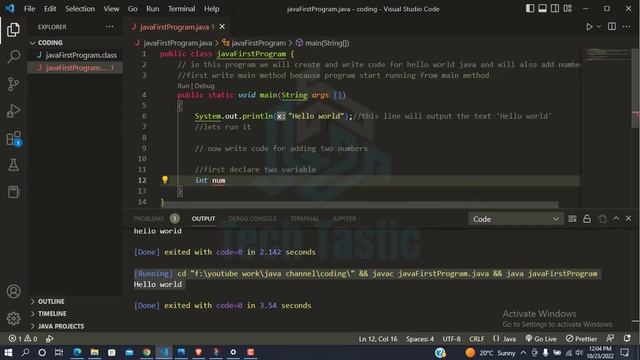
Task: Toggle panel layout icon
Action: [x=542, y=9]
